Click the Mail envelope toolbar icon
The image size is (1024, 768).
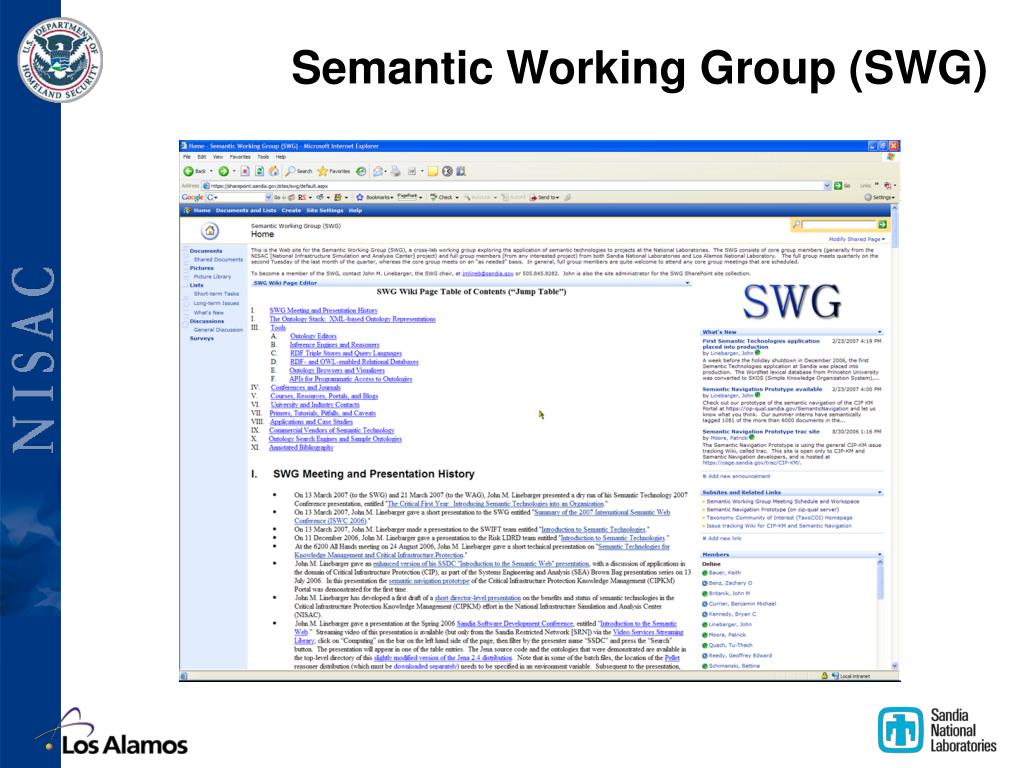[x=378, y=171]
